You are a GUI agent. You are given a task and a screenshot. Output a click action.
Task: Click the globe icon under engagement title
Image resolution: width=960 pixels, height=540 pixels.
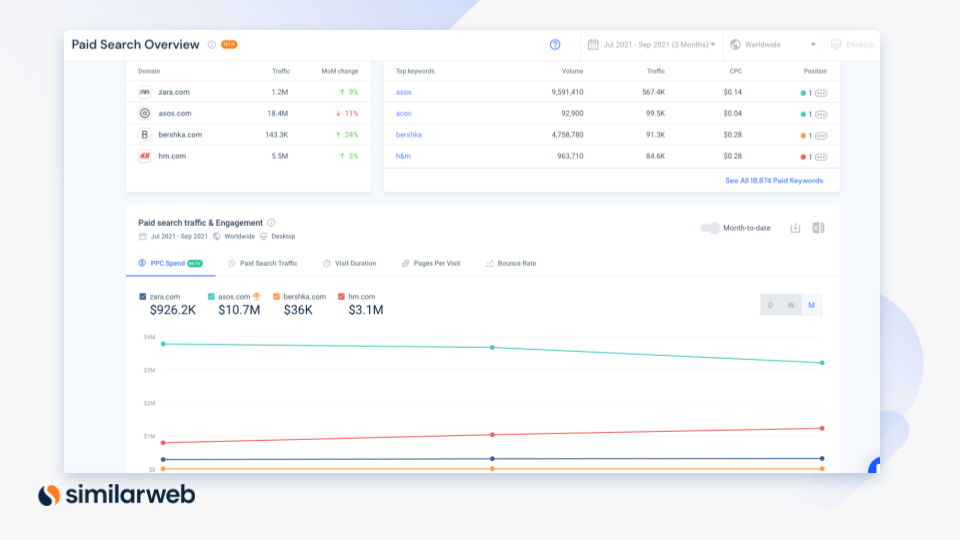(x=217, y=236)
